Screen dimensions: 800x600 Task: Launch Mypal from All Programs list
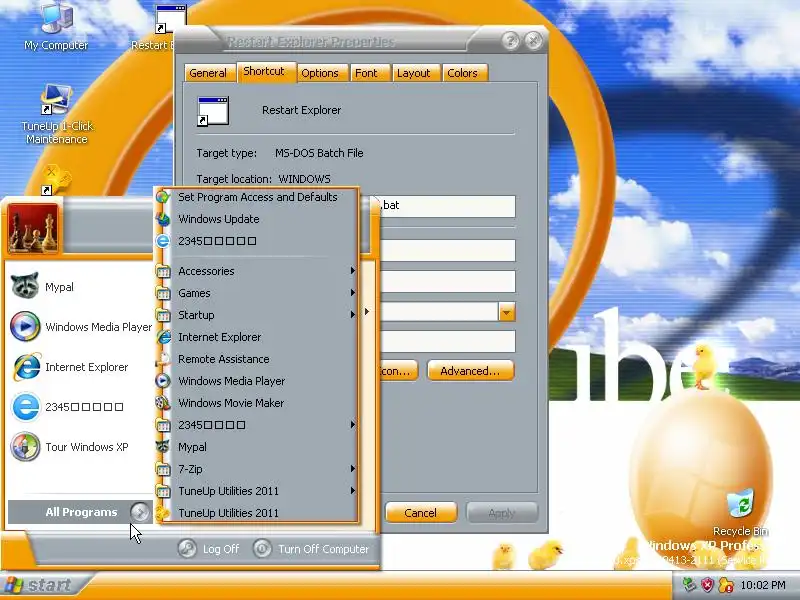point(257,447)
